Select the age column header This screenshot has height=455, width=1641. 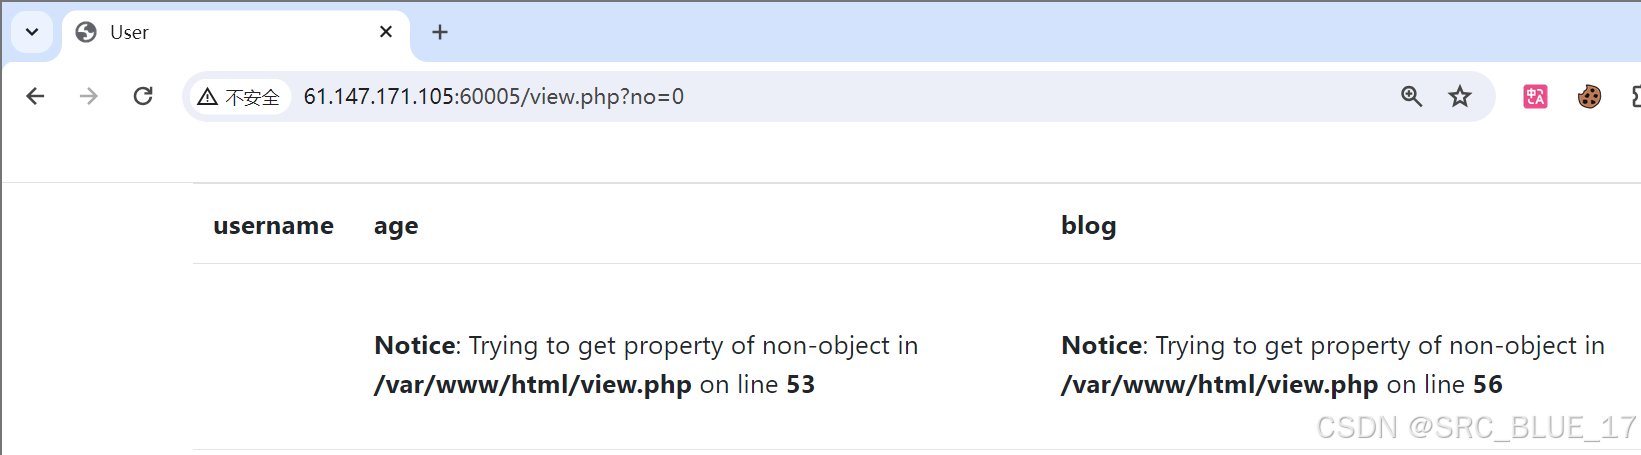396,227
